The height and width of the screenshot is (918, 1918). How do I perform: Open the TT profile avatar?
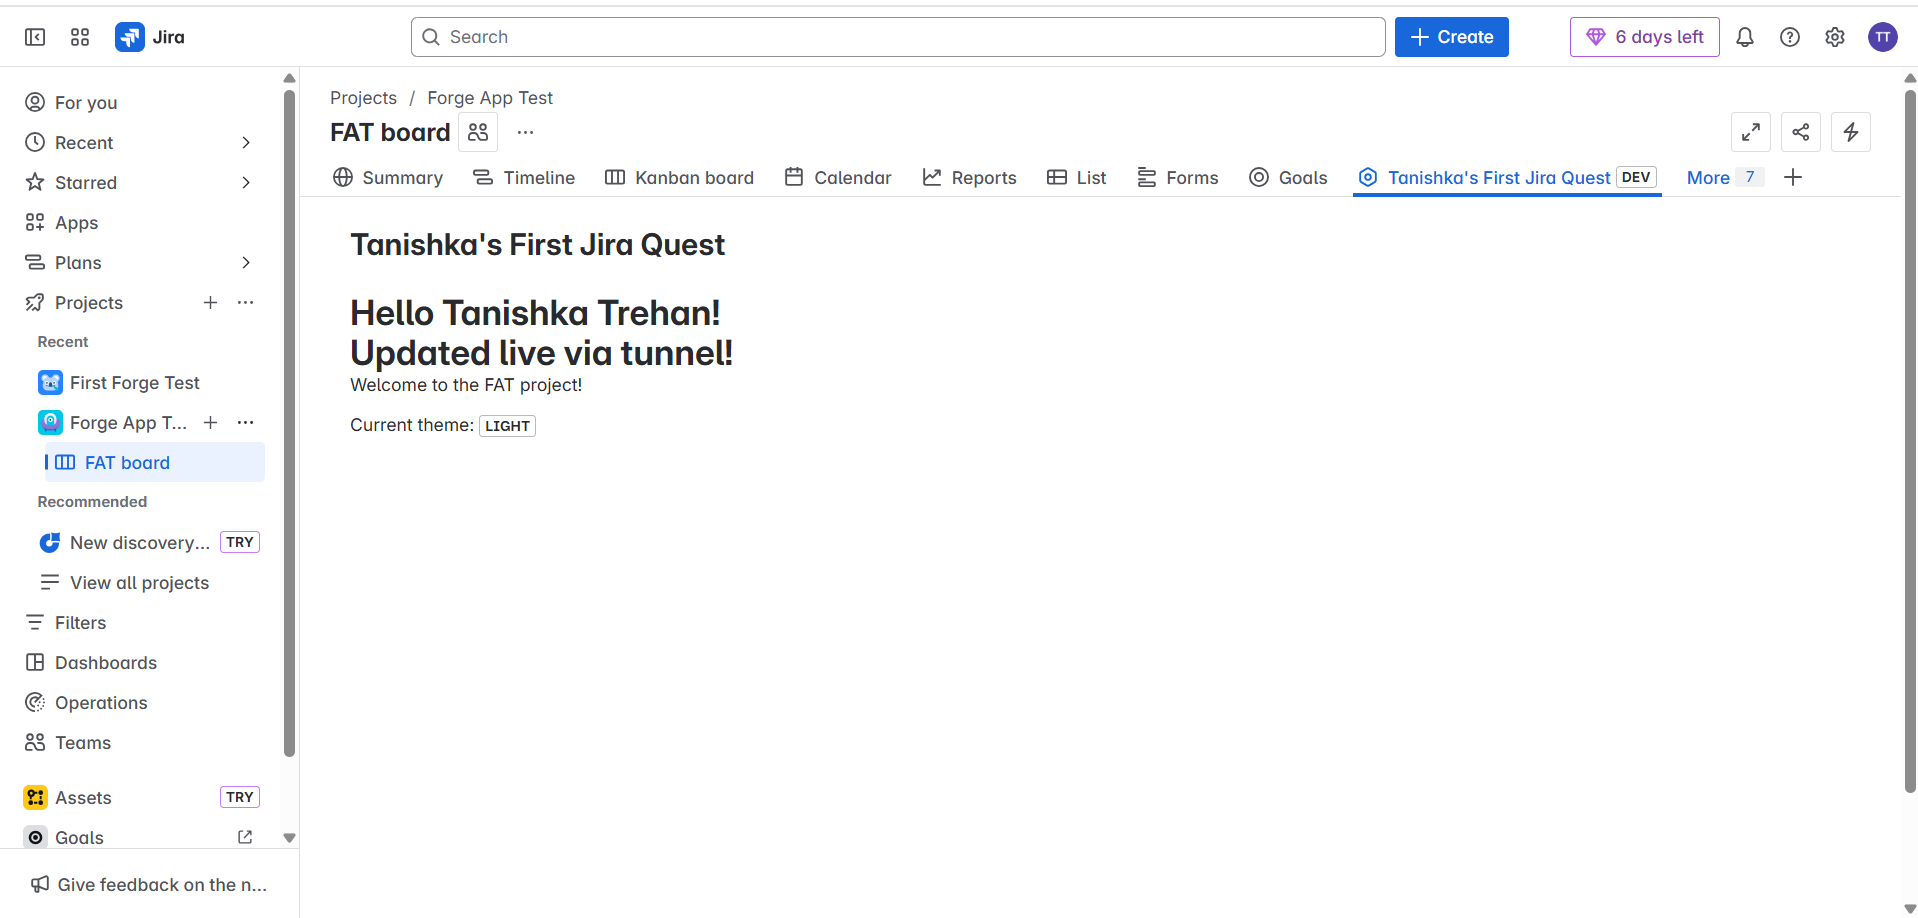(x=1883, y=37)
